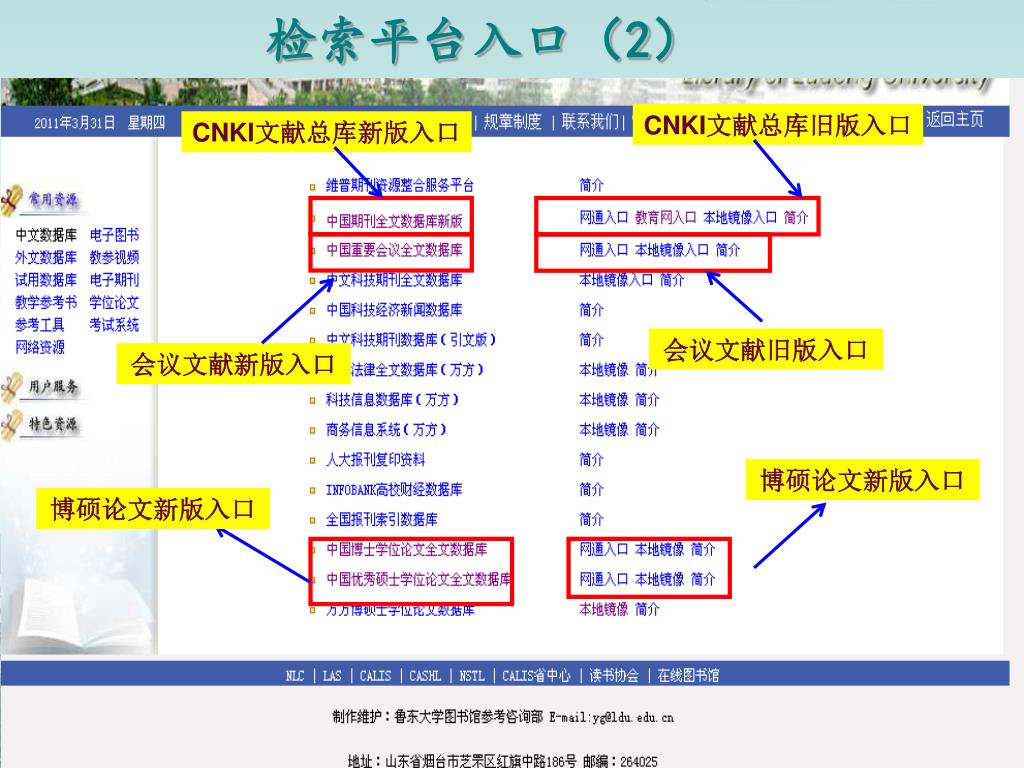Open 人大报刊复印资料 link
The height and width of the screenshot is (768, 1024).
(x=376, y=460)
